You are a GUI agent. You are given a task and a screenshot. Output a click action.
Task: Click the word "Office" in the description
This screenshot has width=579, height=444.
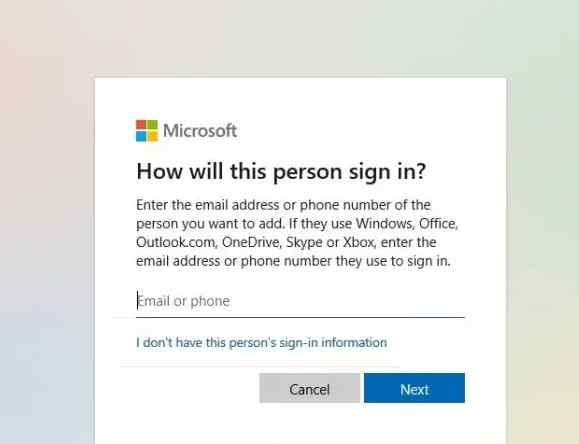[x=438, y=224]
